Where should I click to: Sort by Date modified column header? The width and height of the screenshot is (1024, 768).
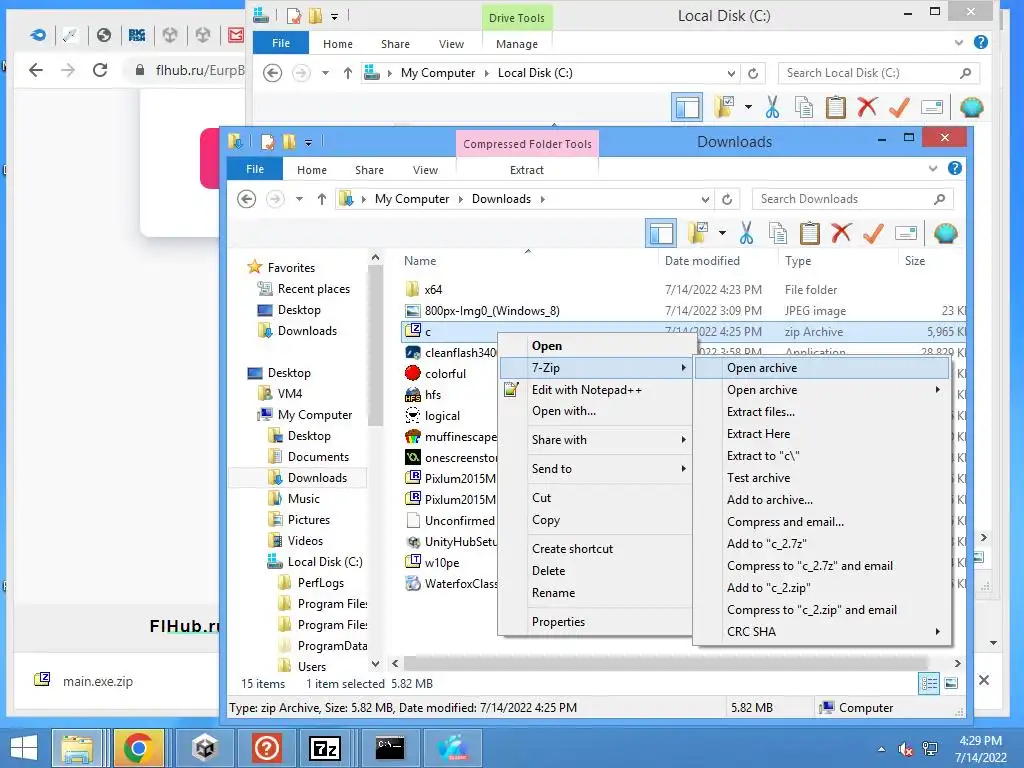(717, 261)
